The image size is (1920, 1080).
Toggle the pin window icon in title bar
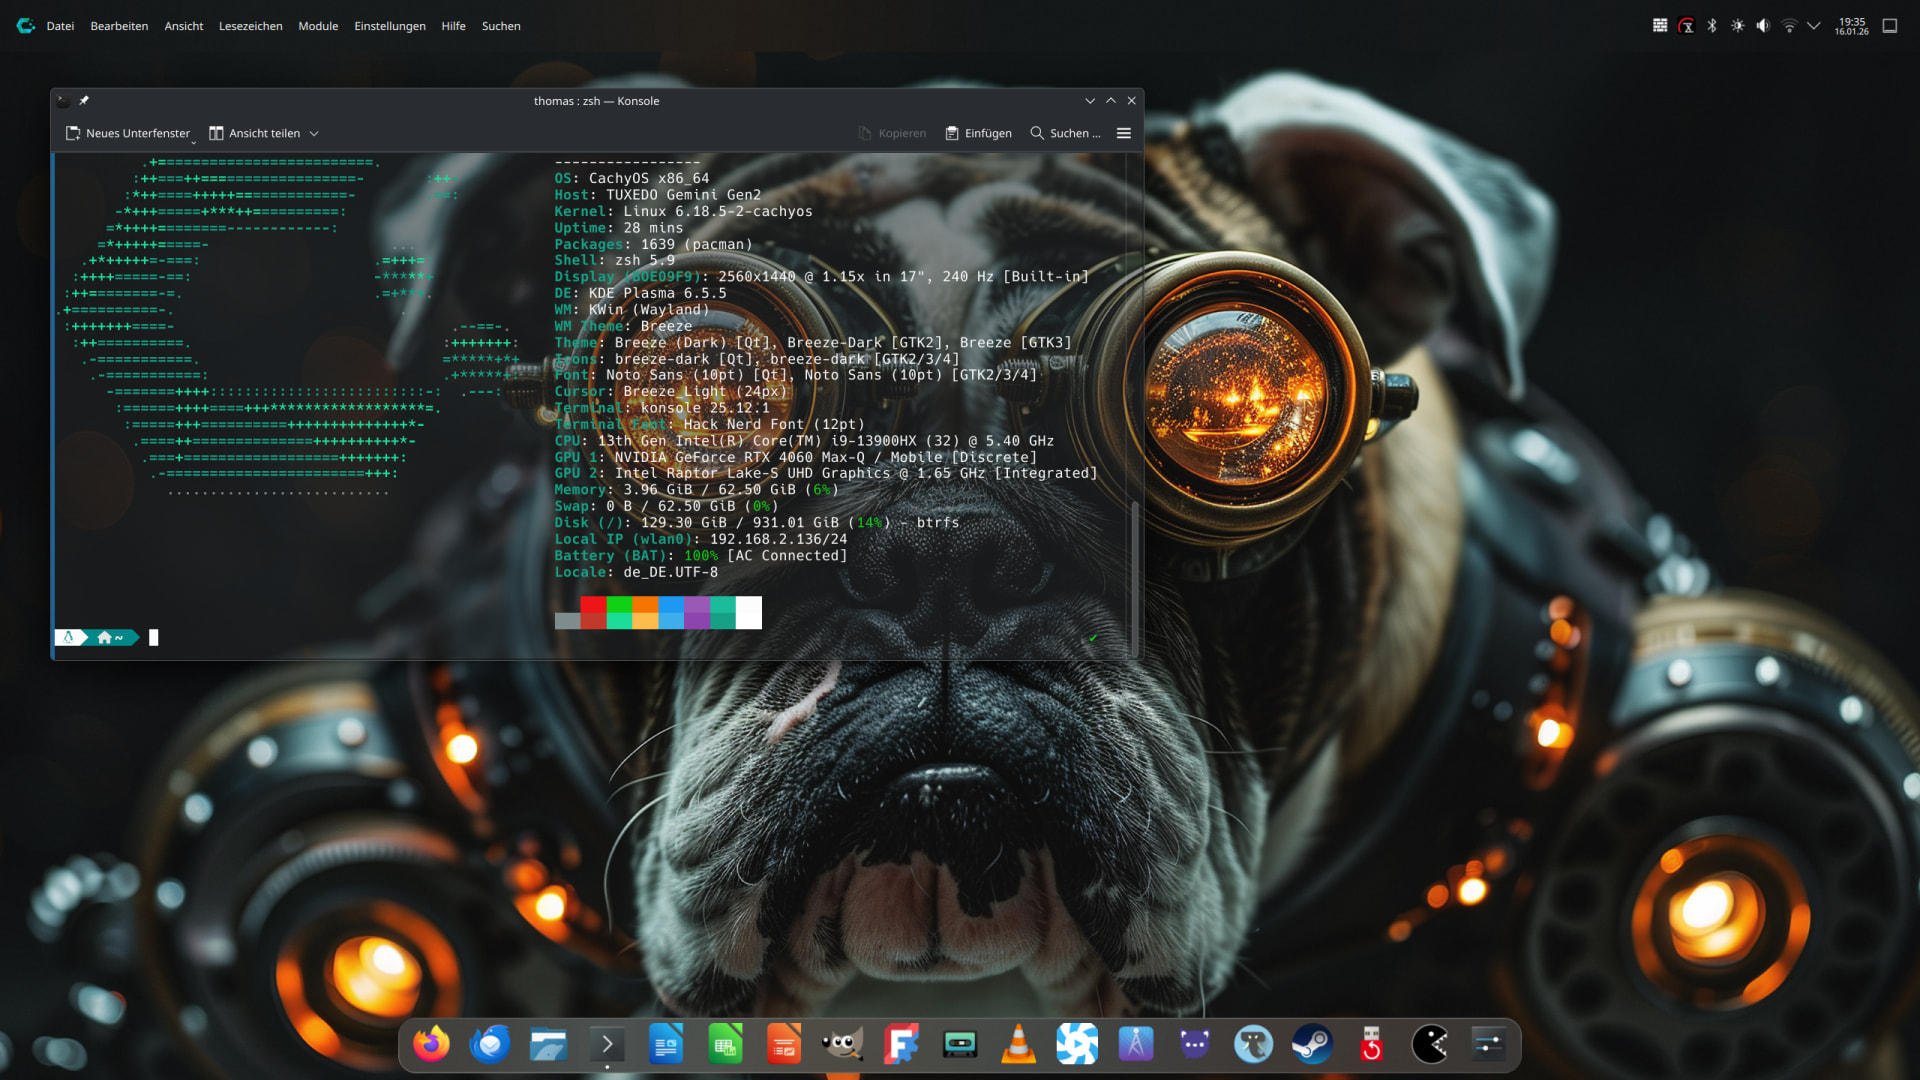[x=84, y=101]
